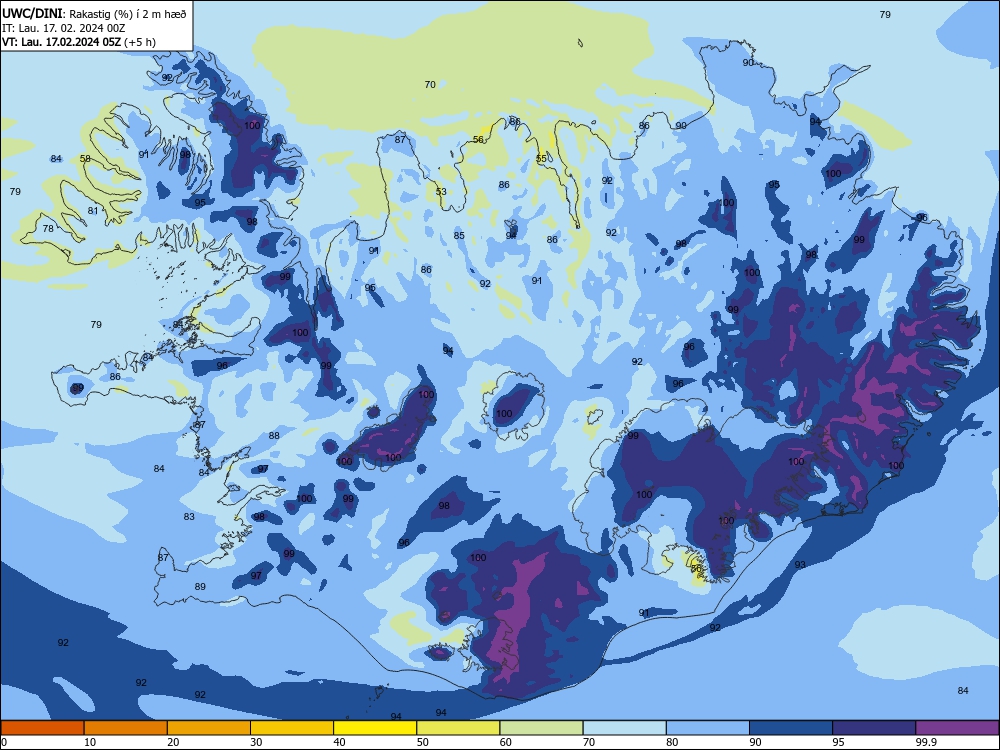This screenshot has width=1000, height=750.
Task: Click the title text 'UWC/DINI: Rakastig (%) í 2 m hæð'
Action: point(94,14)
